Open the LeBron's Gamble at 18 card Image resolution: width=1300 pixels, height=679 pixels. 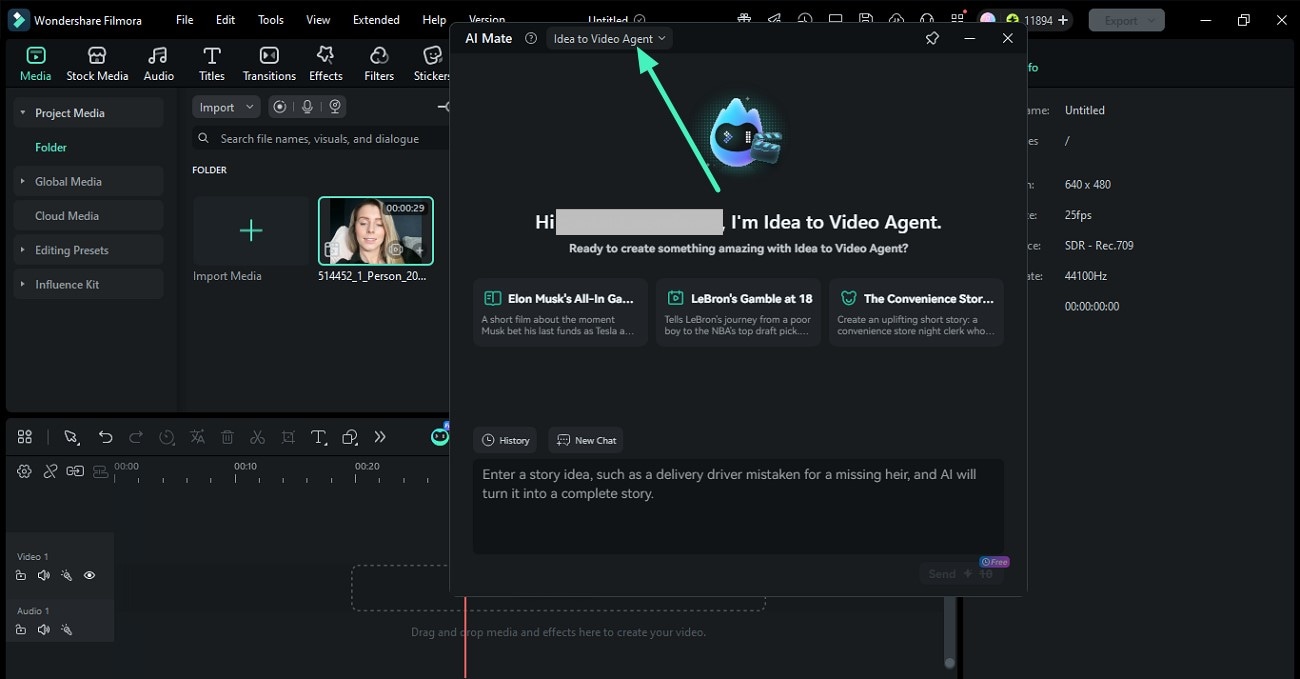738,312
